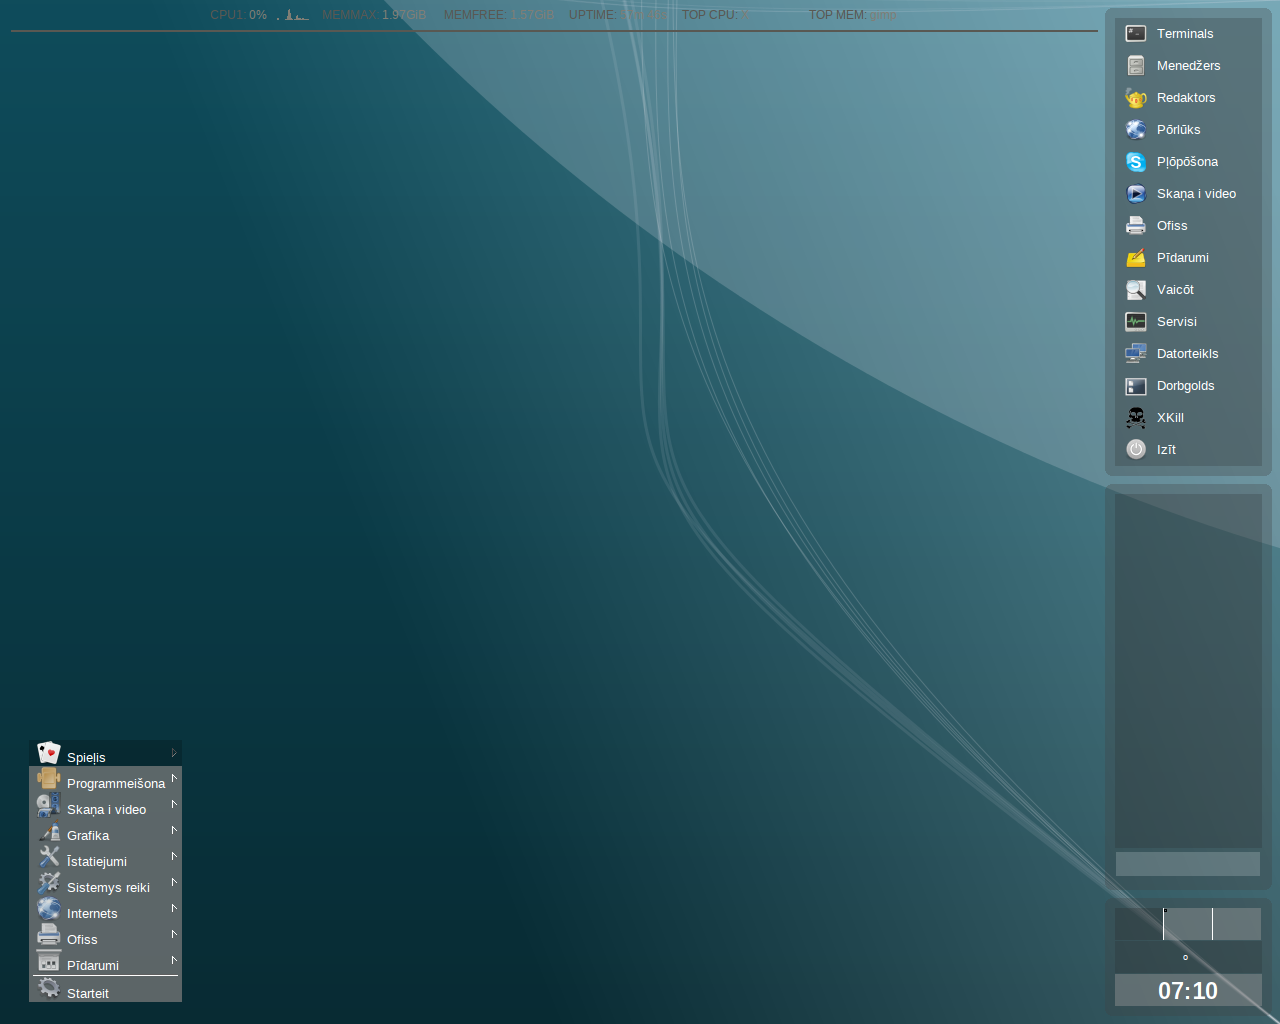1280x1024 pixels.
Task: Open Internets globe icon in the left menu
Action: [49, 909]
